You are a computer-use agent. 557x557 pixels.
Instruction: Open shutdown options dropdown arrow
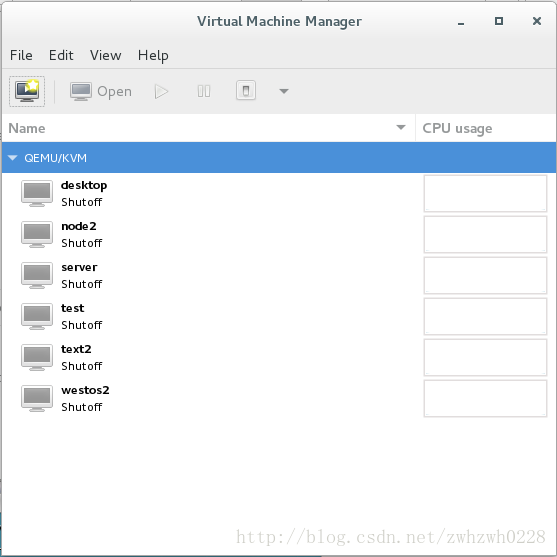pos(284,91)
